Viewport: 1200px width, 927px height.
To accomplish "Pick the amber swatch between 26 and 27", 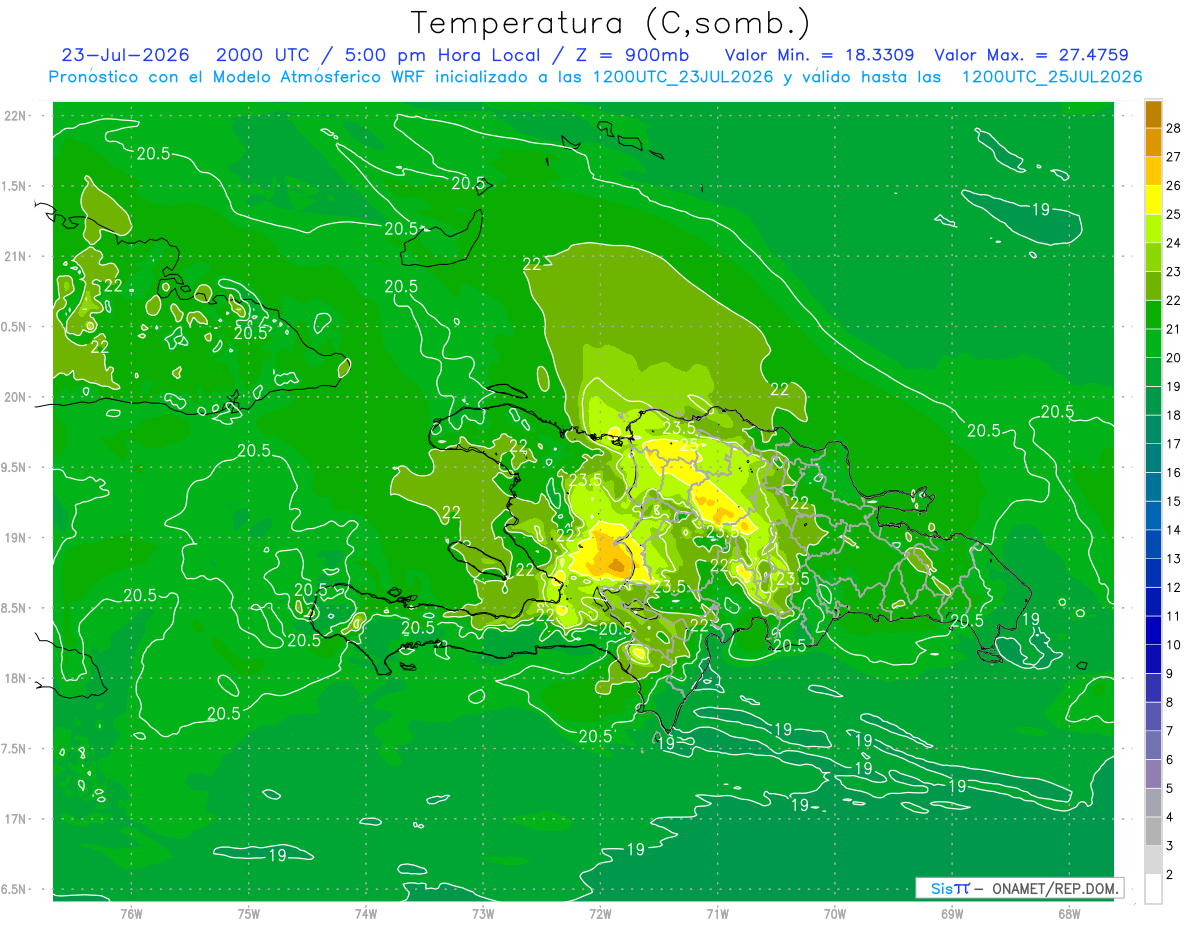I will [x=1153, y=171].
